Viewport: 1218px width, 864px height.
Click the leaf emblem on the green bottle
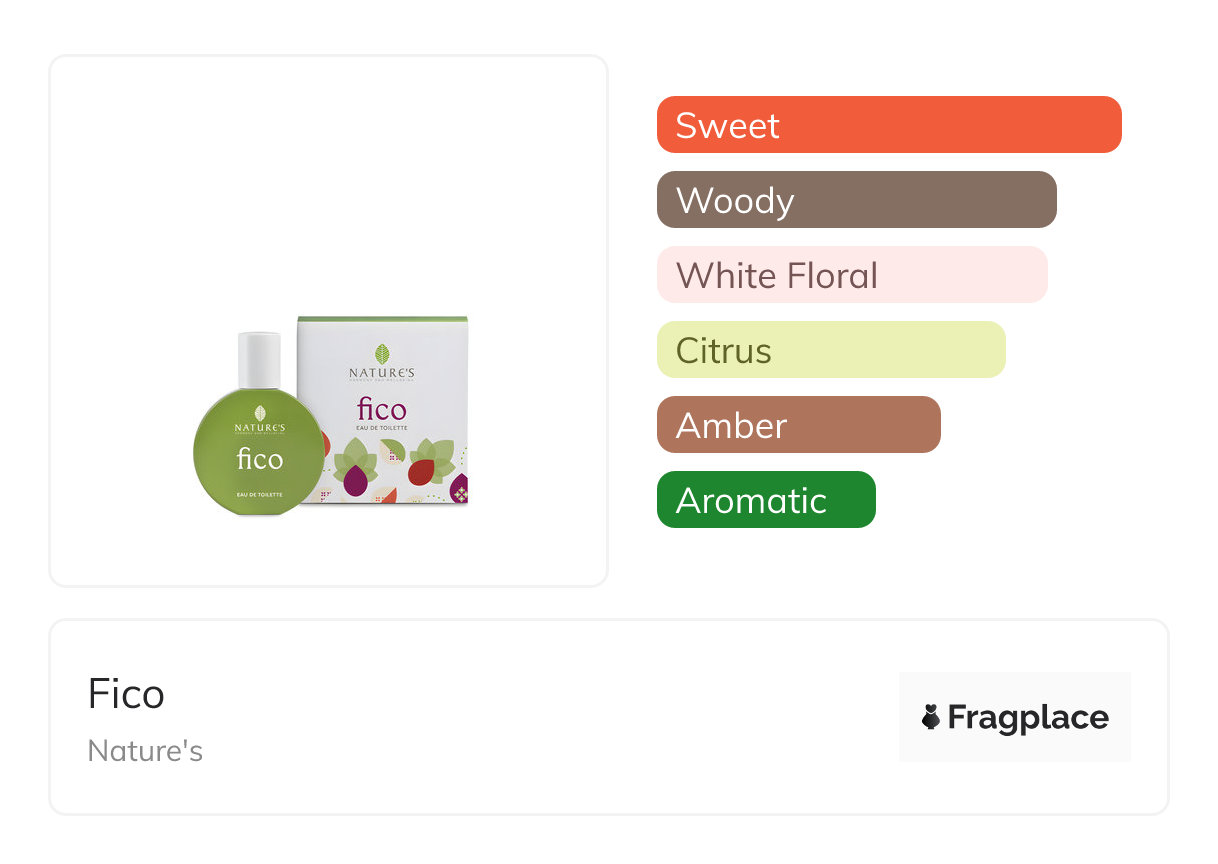260,413
